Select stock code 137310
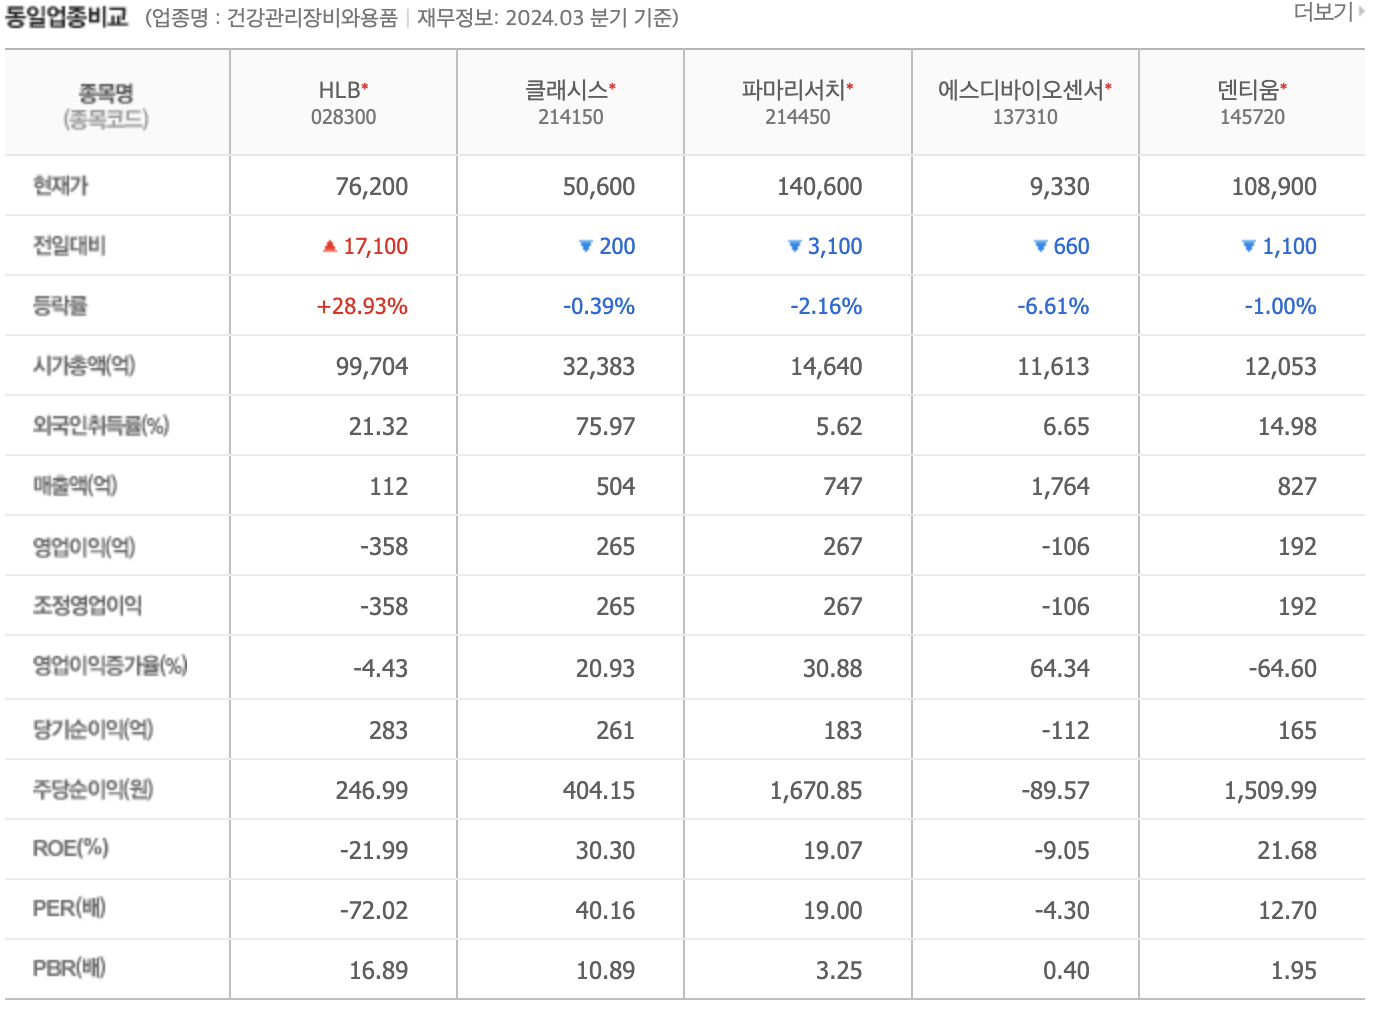The width and height of the screenshot is (1382, 1020). [1025, 117]
